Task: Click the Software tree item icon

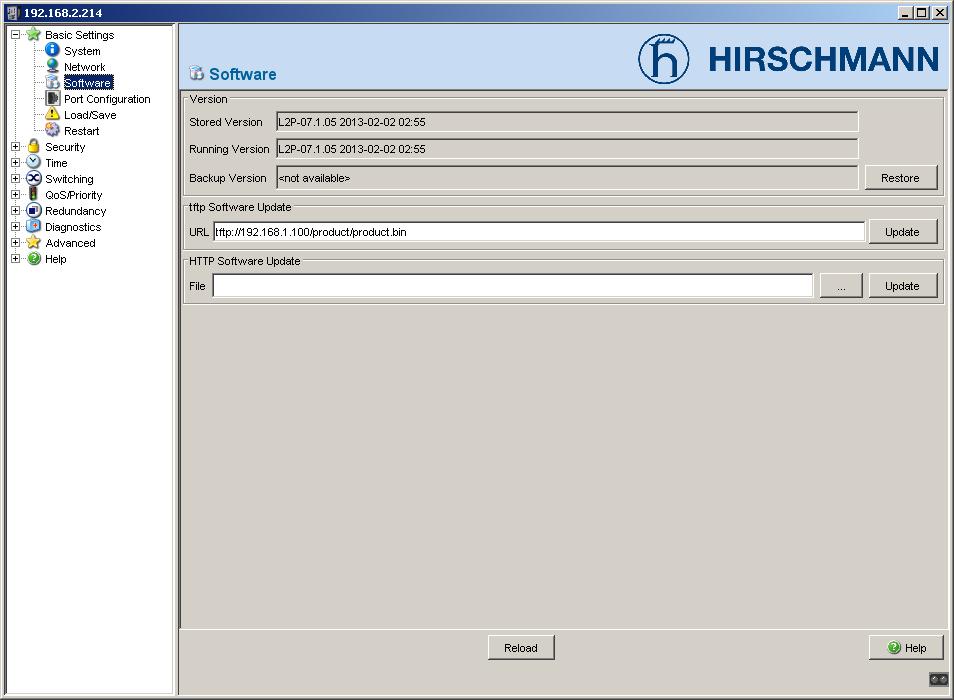Action: pos(53,82)
